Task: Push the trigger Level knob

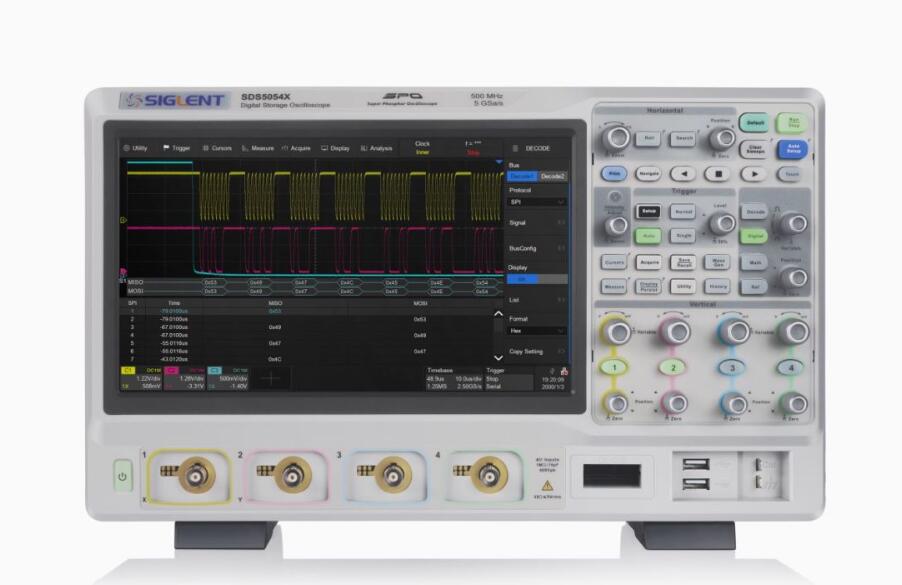Action: coord(723,224)
